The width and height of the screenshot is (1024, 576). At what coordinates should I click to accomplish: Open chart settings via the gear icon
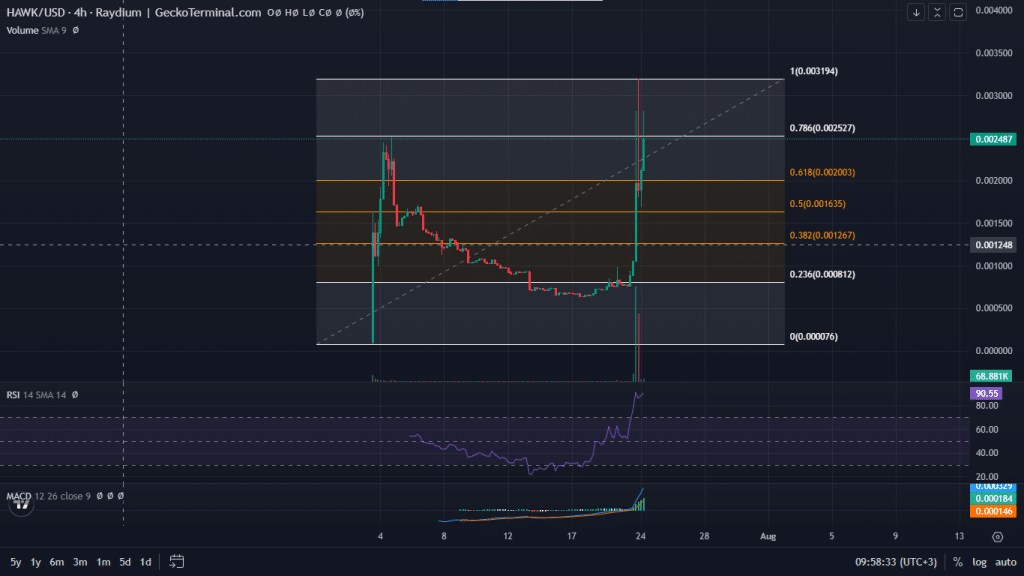click(997, 537)
